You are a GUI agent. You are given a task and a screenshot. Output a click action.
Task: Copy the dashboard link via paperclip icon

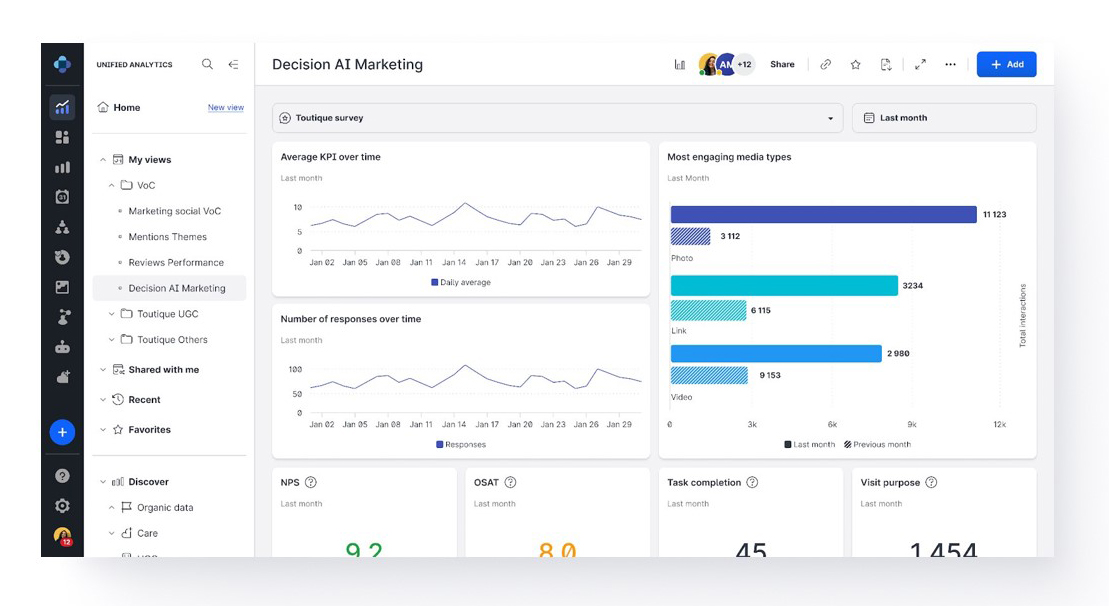(x=825, y=64)
